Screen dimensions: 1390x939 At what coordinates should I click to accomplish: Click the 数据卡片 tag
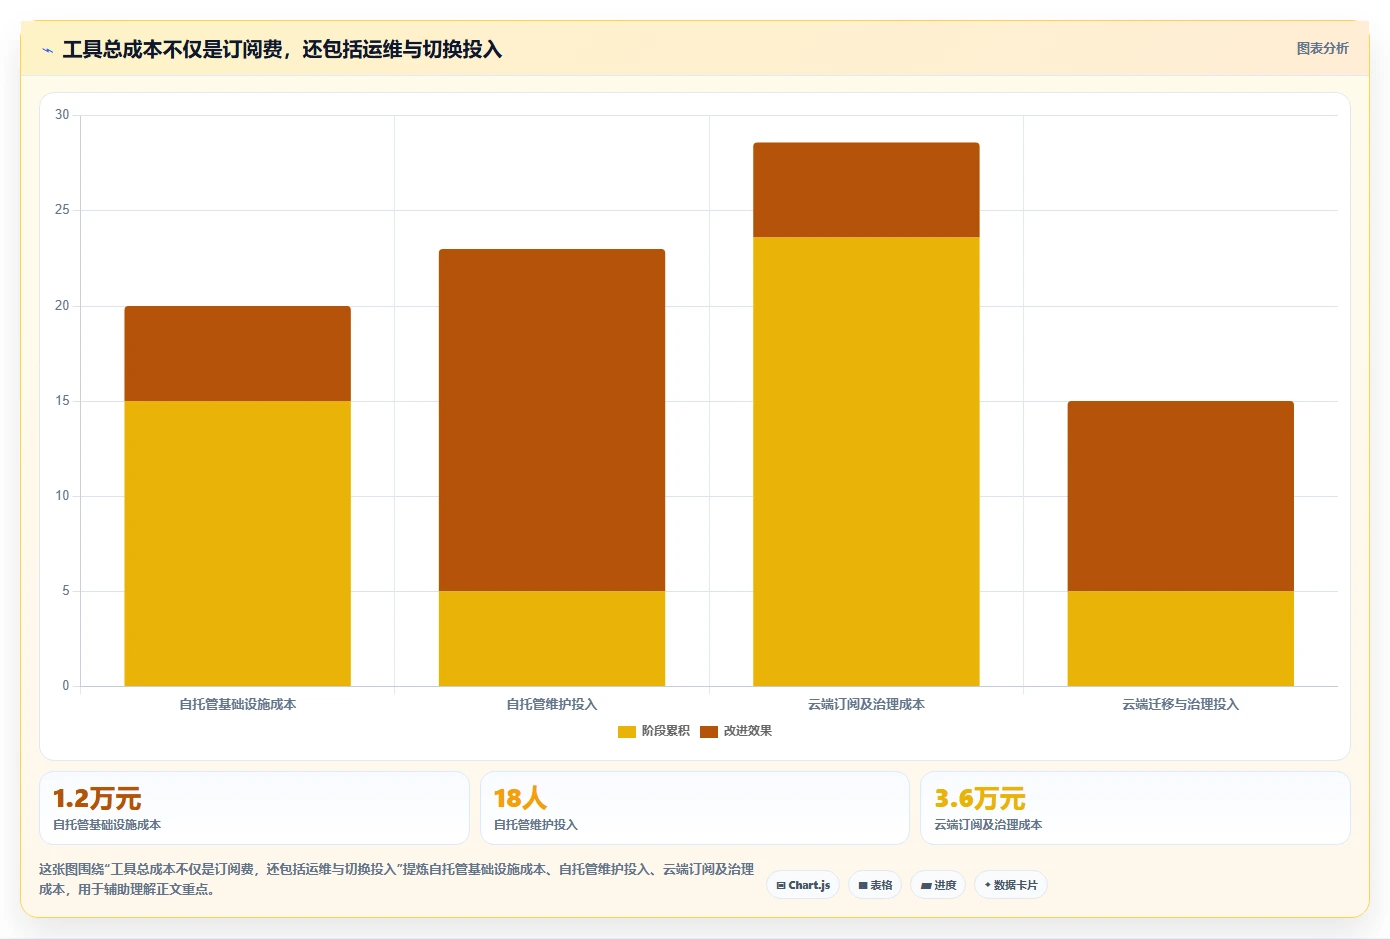[1010, 885]
